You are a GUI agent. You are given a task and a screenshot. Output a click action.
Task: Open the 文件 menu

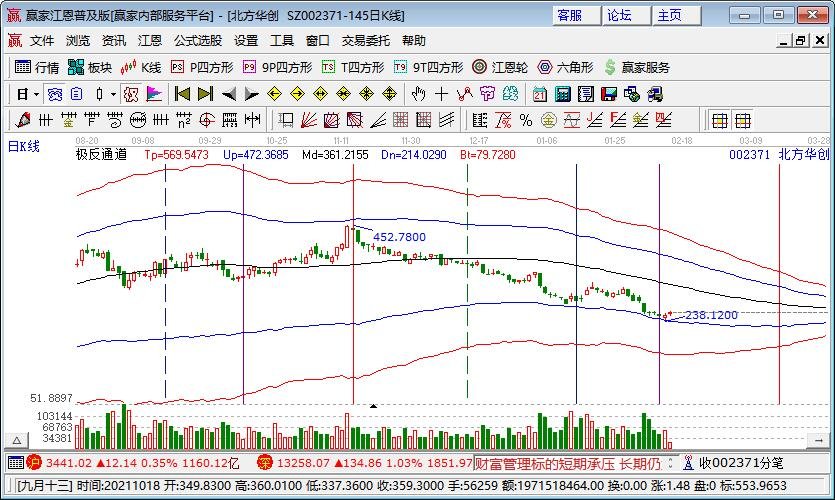coord(42,40)
